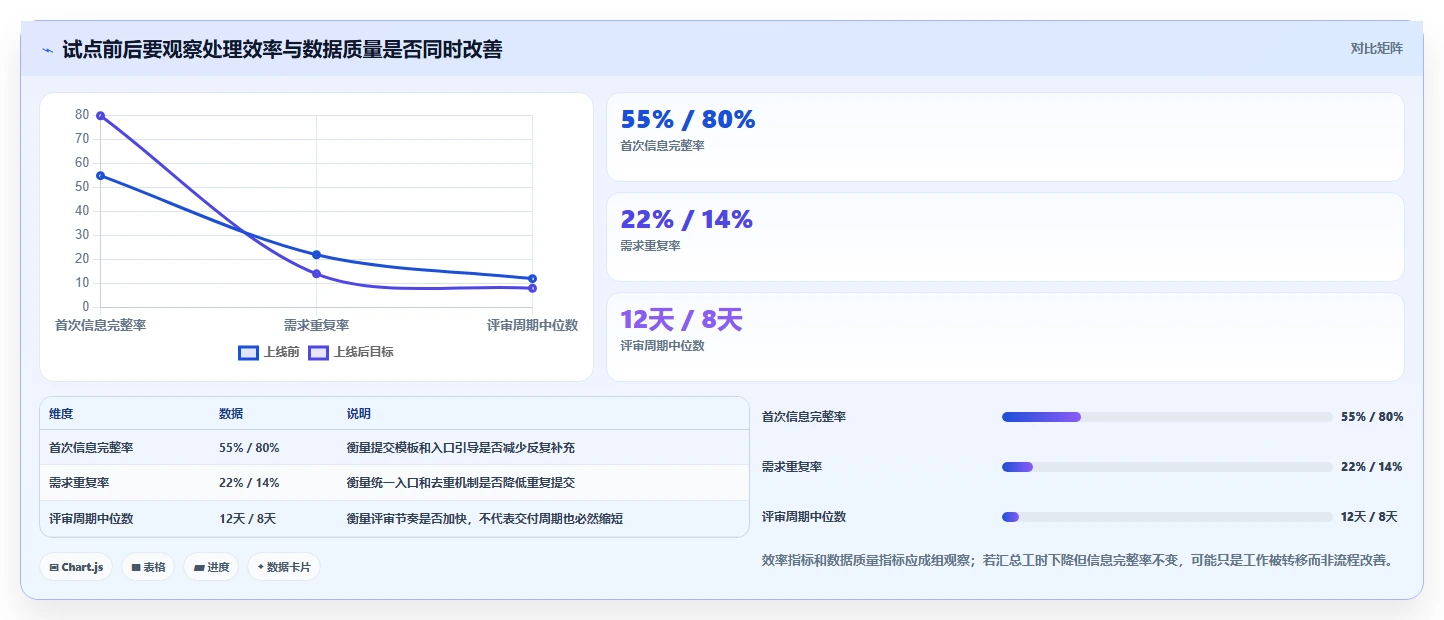1444x620 pixels.
Task: Open the 22% / 14% data card
Action: point(1005,237)
